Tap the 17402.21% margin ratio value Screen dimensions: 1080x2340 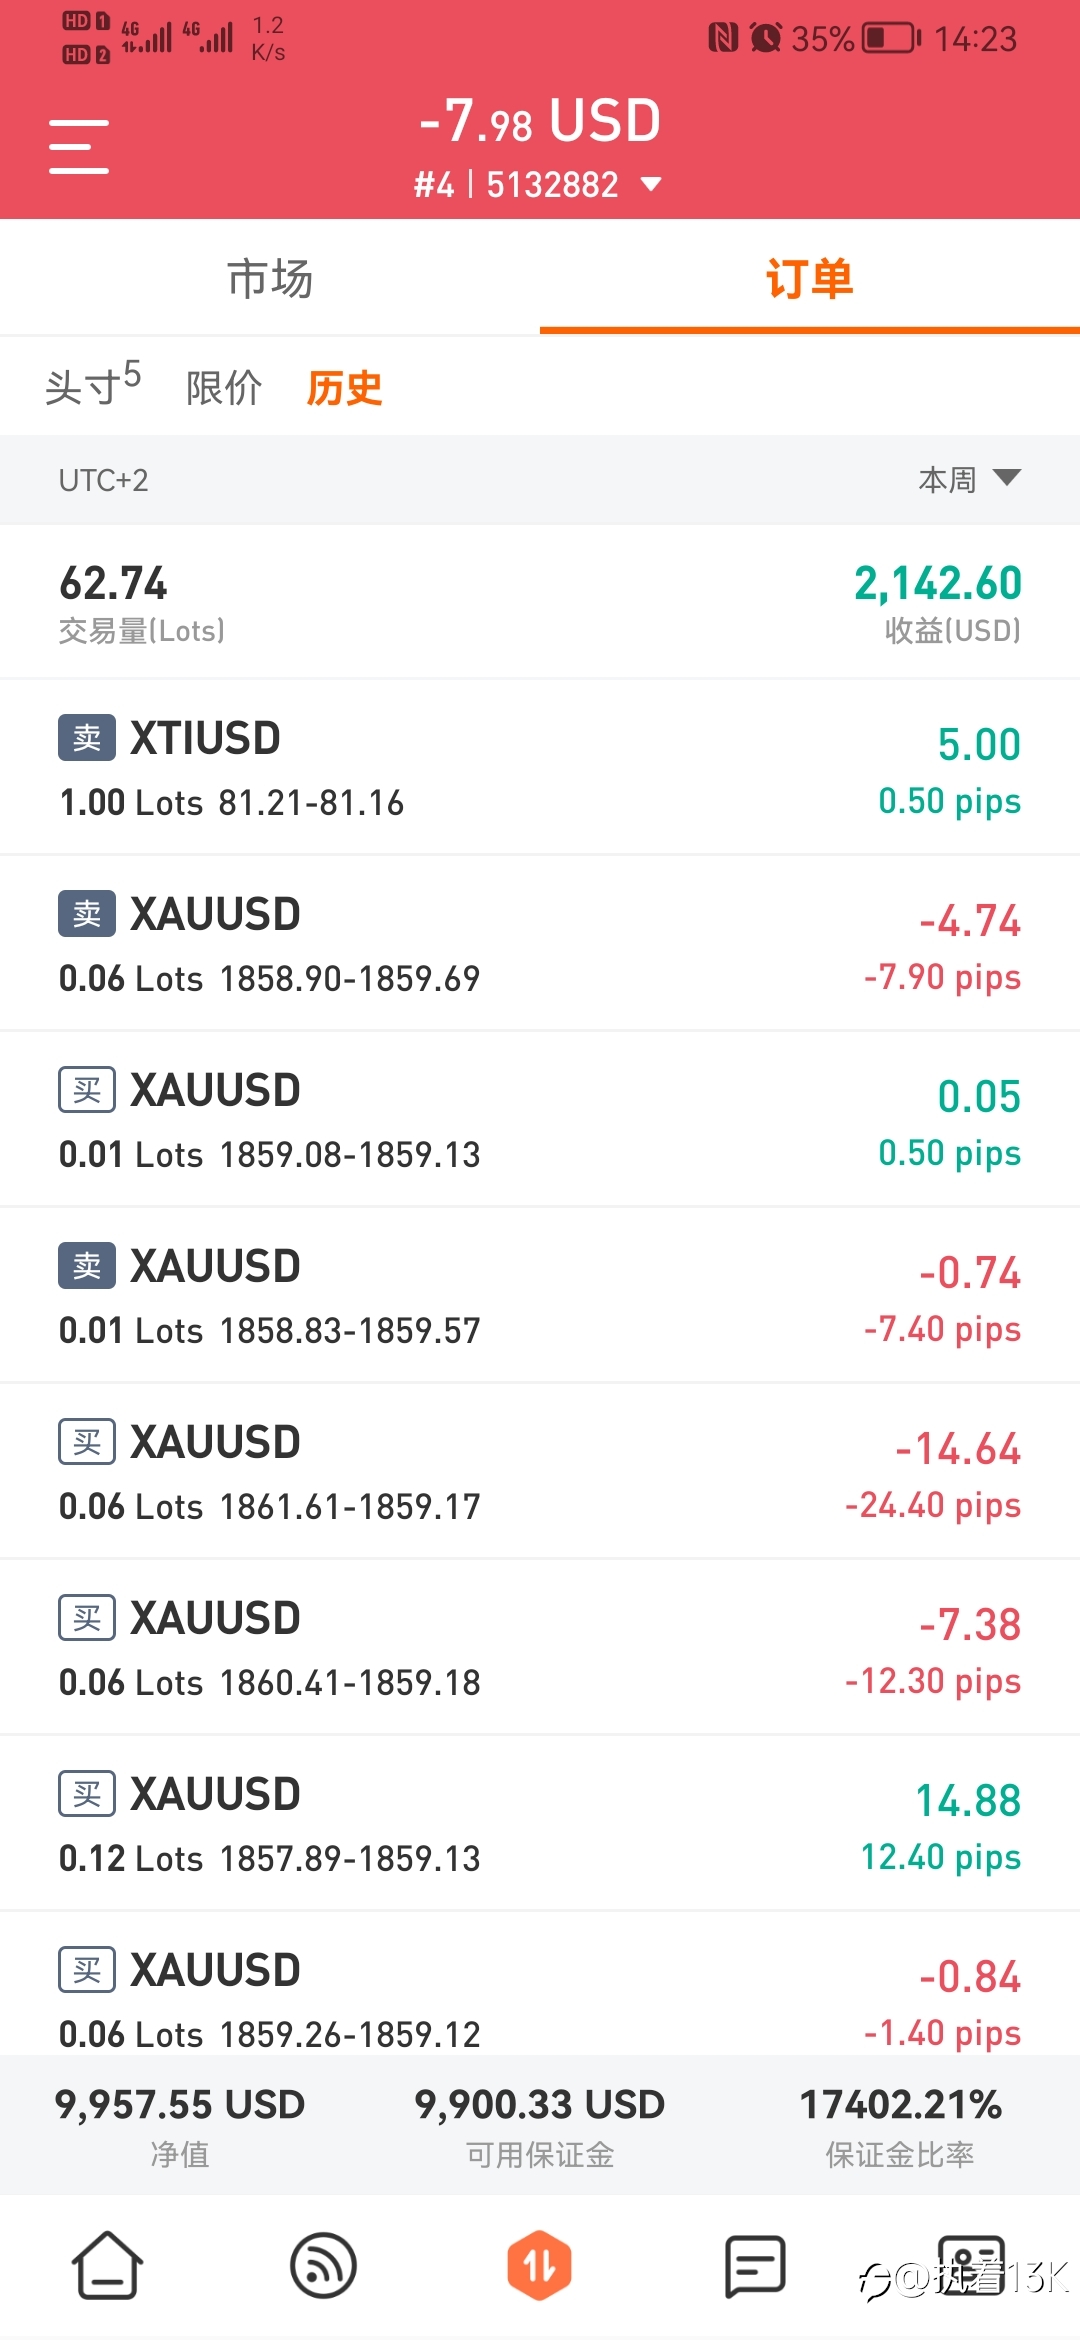coord(900,2104)
